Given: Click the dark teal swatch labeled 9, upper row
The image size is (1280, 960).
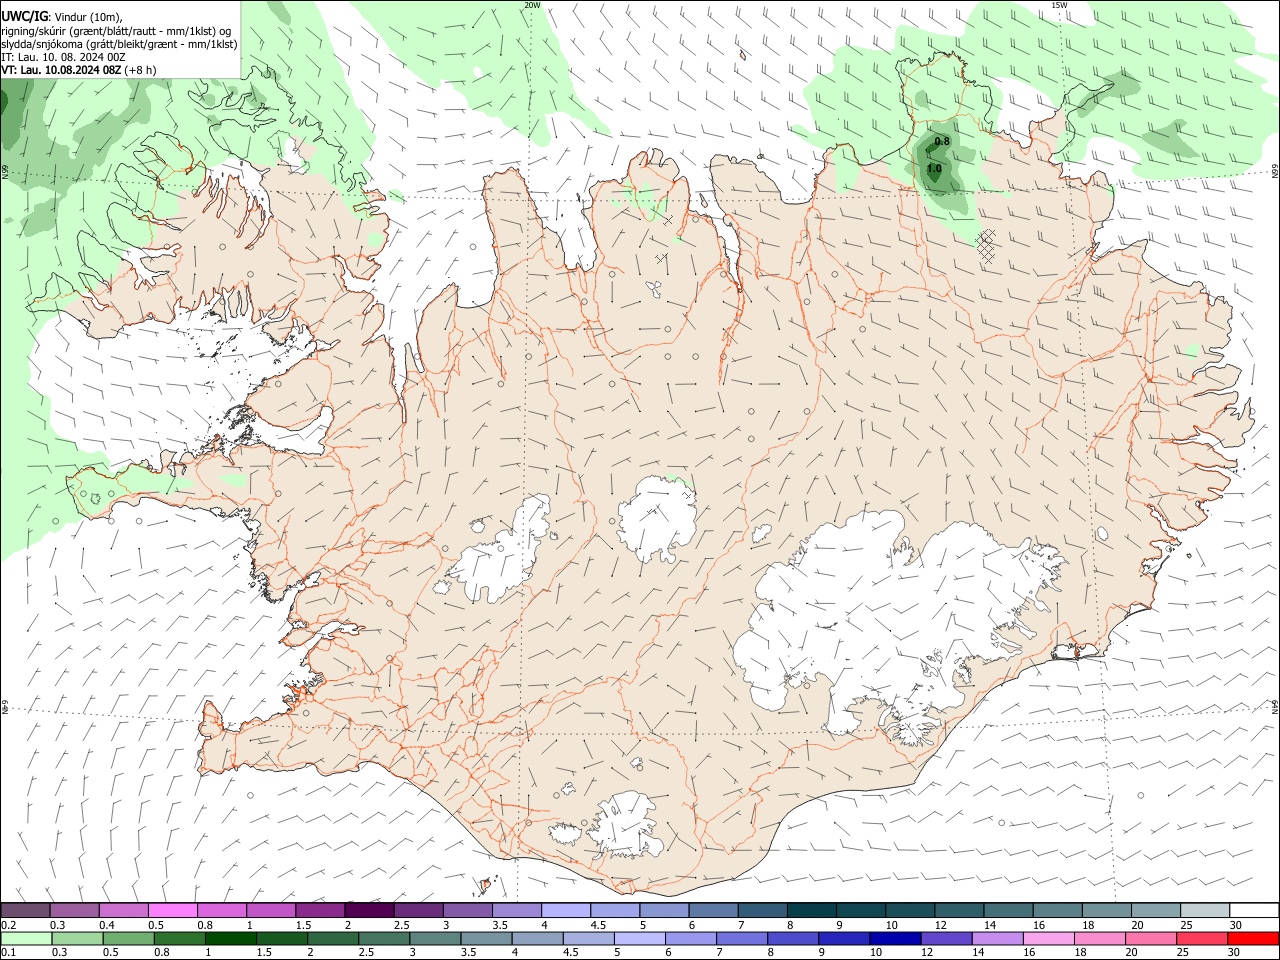Looking at the screenshot, I should [861, 910].
